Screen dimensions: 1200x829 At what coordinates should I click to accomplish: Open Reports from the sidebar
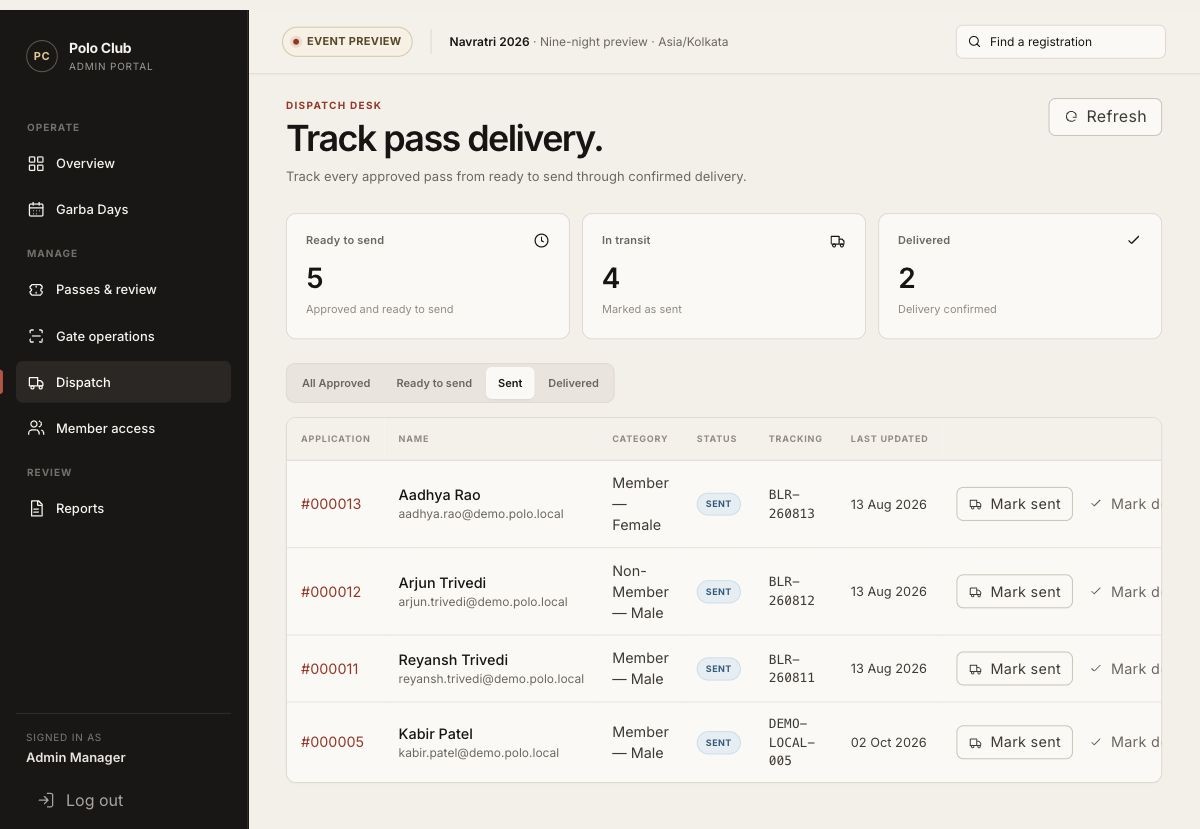[x=123, y=508]
